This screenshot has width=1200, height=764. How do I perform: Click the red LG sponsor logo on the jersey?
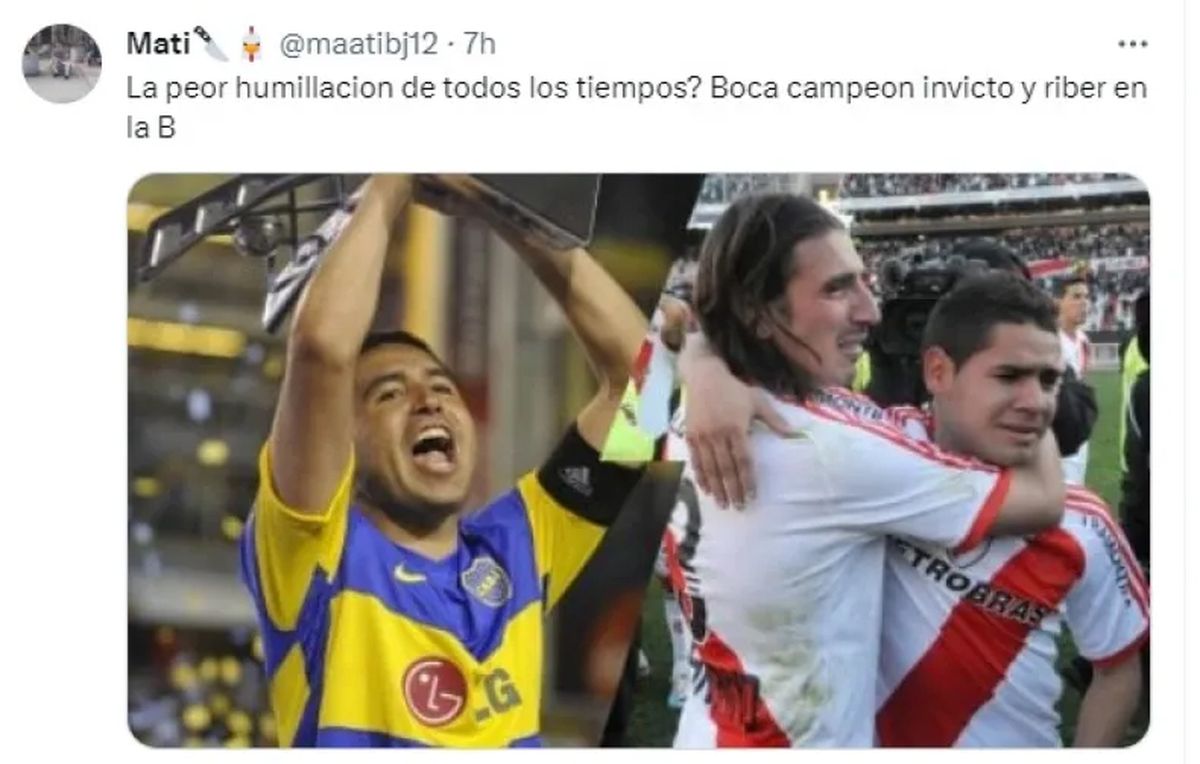tap(434, 691)
